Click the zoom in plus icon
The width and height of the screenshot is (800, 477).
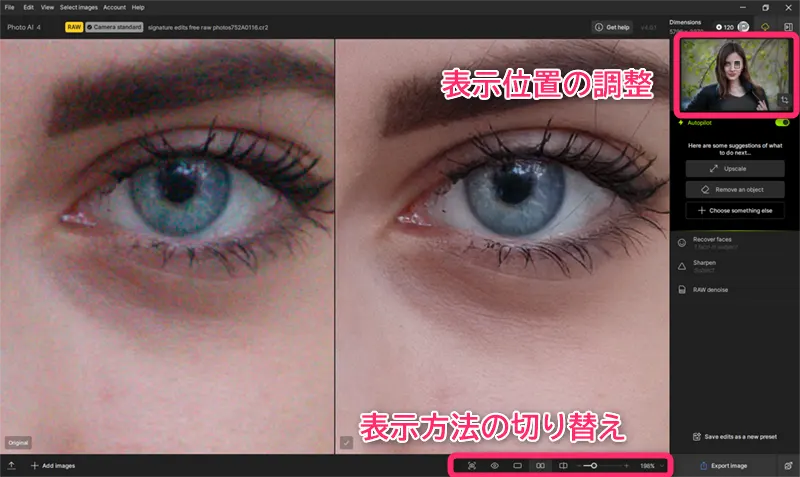tap(627, 466)
